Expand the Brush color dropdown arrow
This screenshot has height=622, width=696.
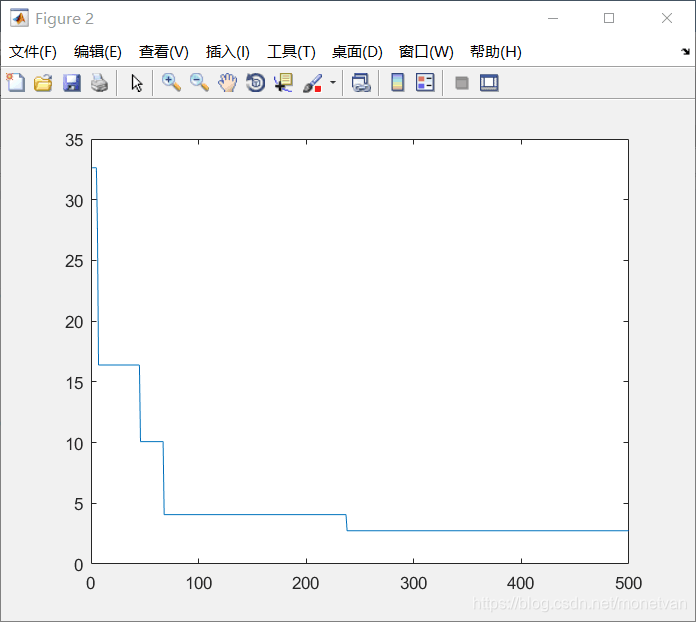tap(332, 83)
